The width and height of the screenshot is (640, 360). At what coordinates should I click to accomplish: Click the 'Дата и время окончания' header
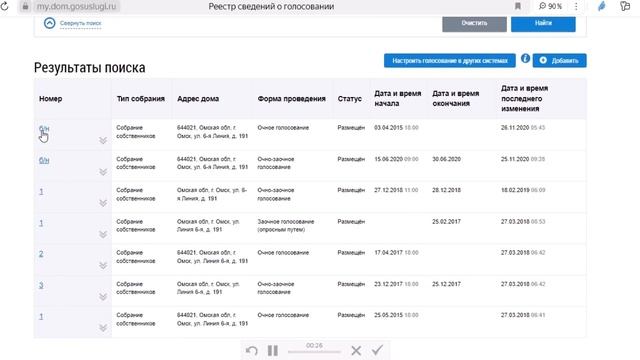456,98
